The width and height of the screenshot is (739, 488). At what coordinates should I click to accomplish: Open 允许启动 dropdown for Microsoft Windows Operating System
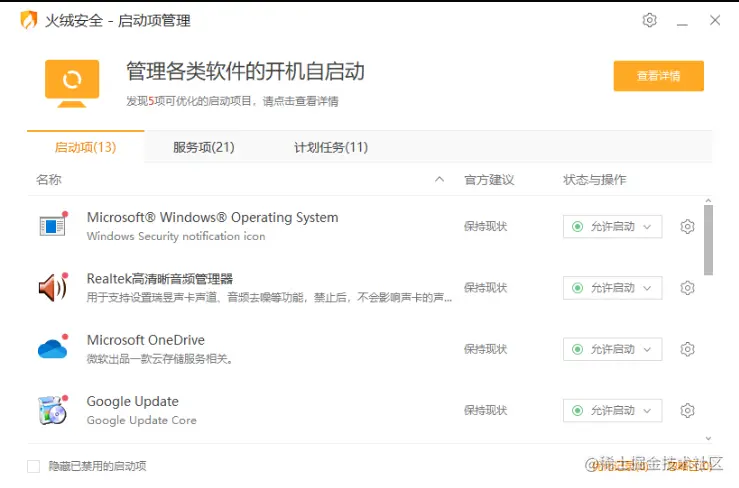point(612,227)
